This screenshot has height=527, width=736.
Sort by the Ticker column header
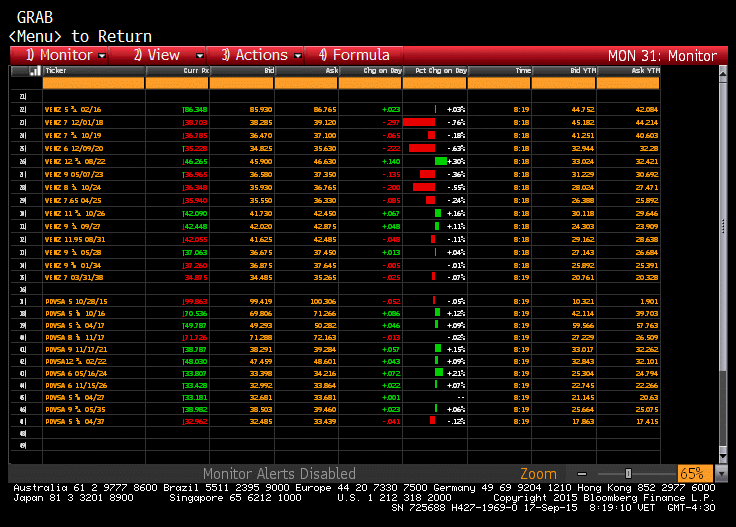(x=93, y=71)
